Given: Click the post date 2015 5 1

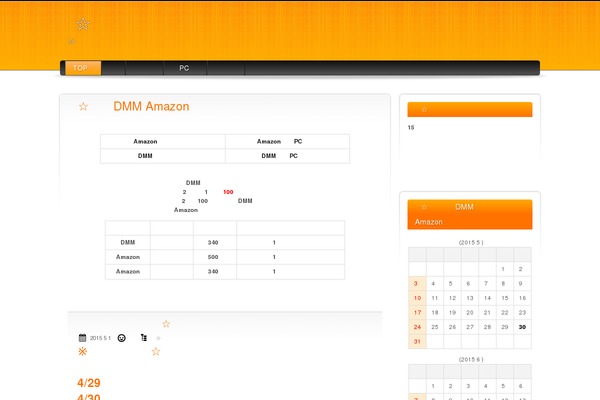Looking at the screenshot, I should [x=100, y=338].
